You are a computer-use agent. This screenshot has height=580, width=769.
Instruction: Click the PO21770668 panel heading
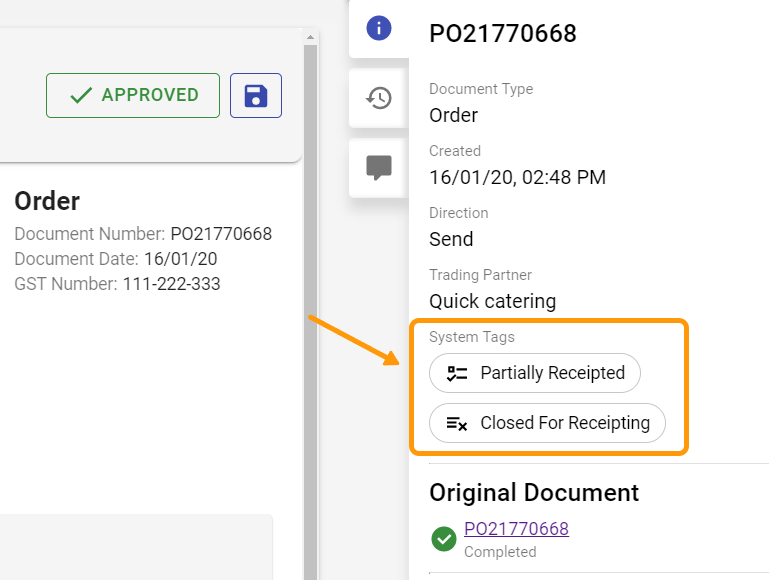pos(503,33)
